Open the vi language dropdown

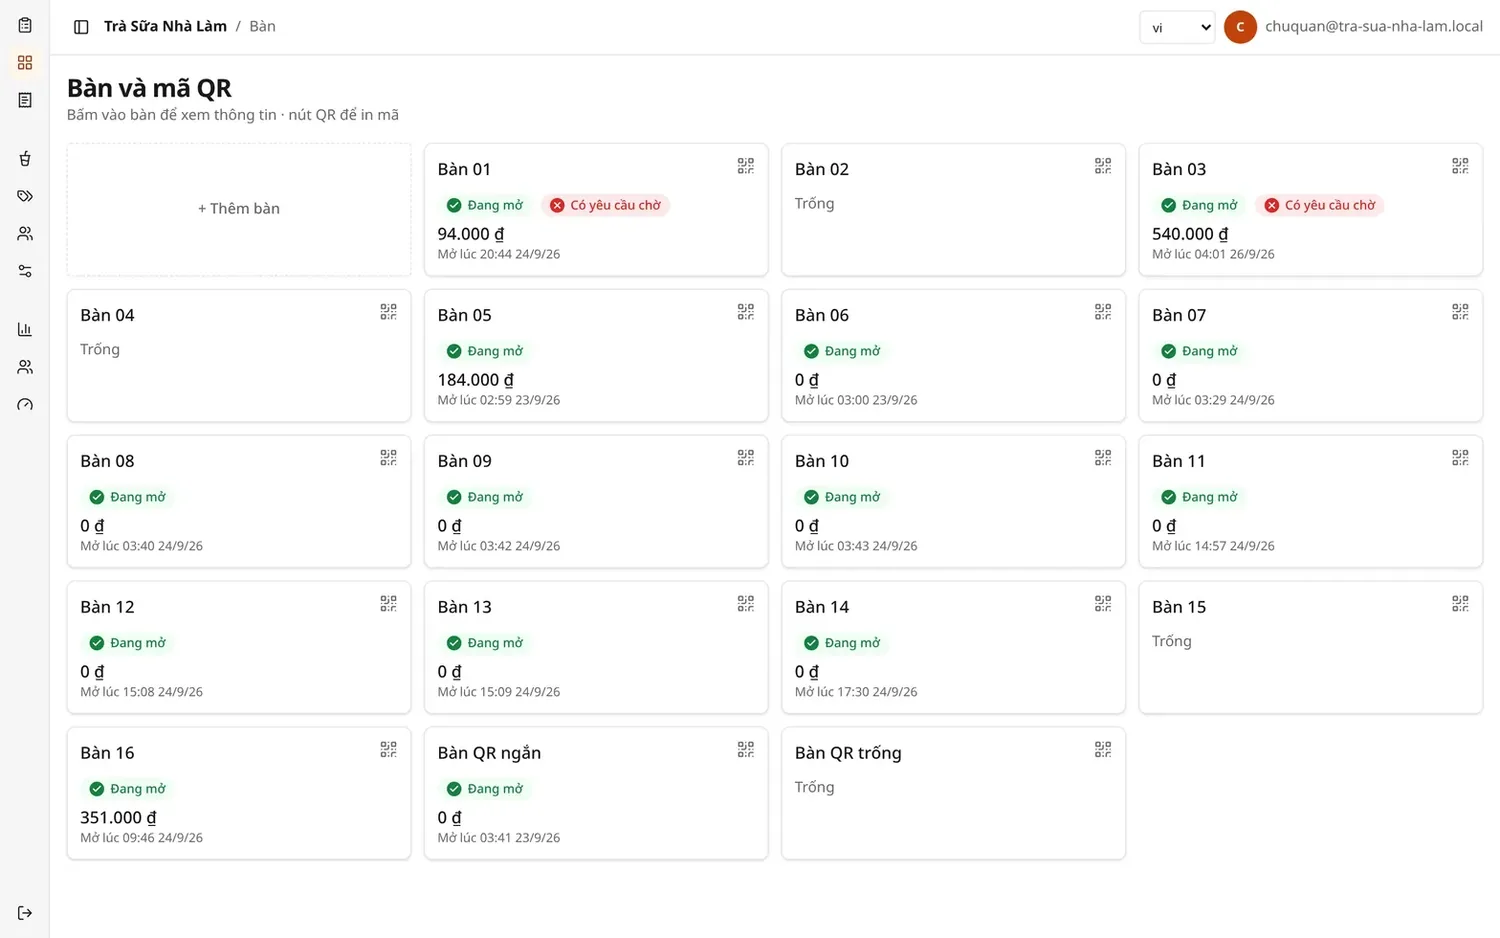[x=1177, y=27]
